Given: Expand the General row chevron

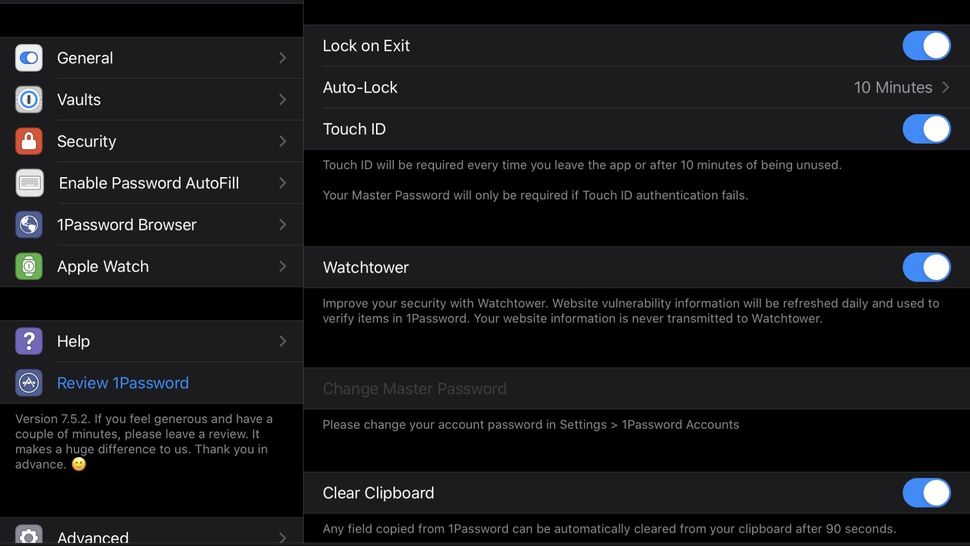Looking at the screenshot, I should tap(282, 58).
